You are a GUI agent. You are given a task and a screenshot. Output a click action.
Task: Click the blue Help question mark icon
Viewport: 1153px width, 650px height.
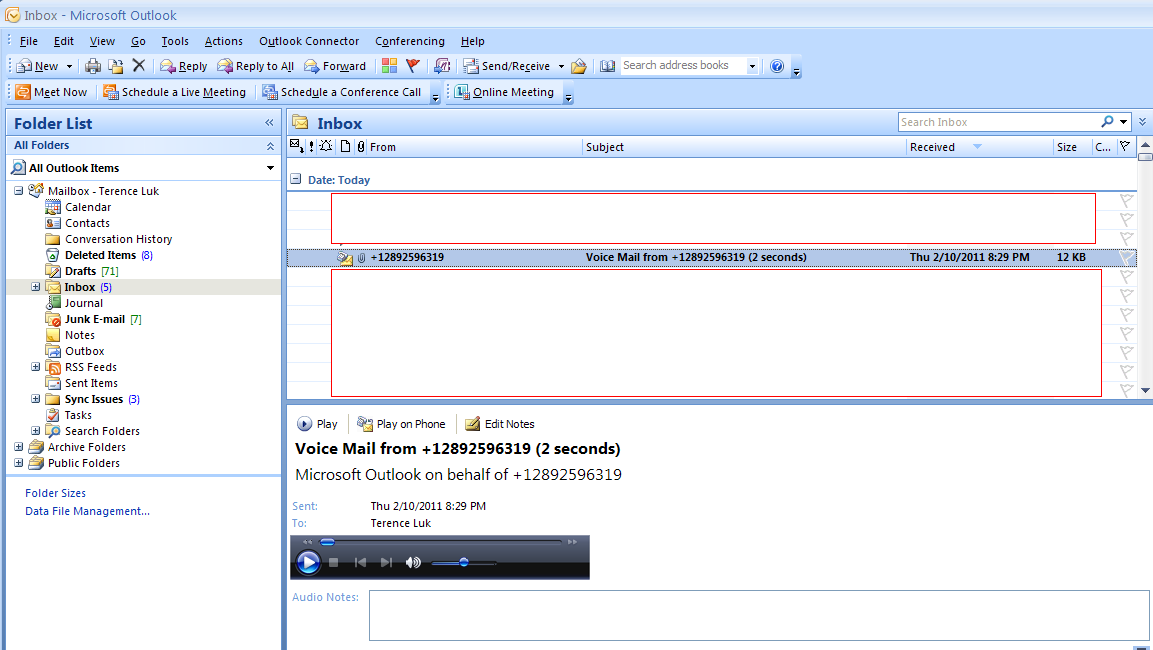(x=777, y=66)
